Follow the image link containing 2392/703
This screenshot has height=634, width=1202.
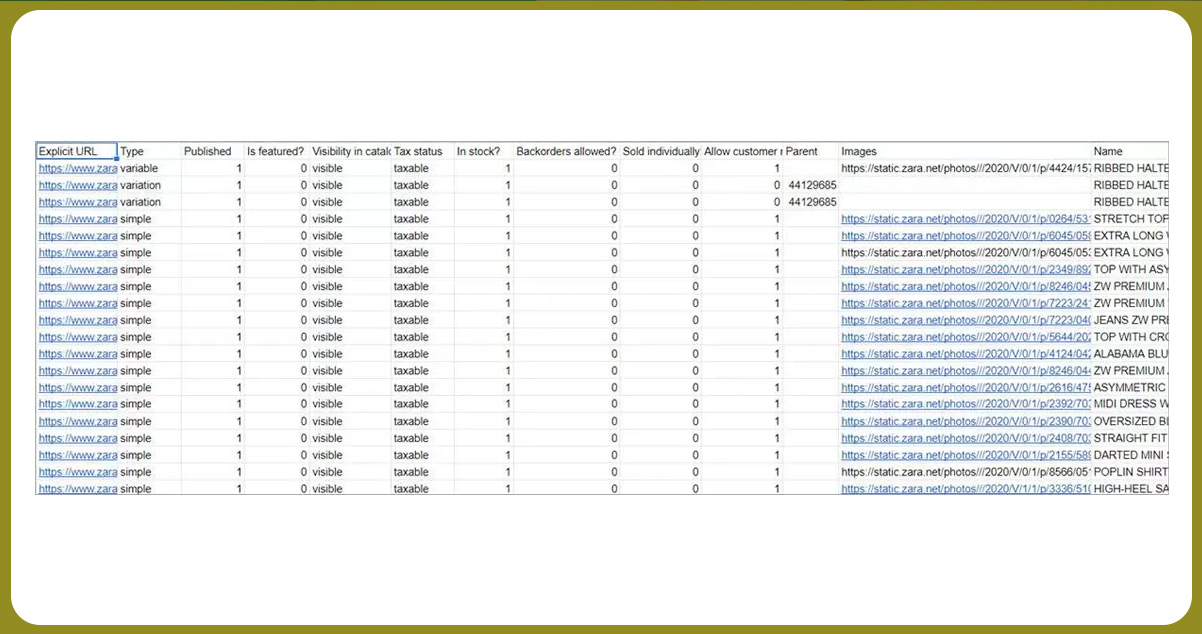(965, 405)
